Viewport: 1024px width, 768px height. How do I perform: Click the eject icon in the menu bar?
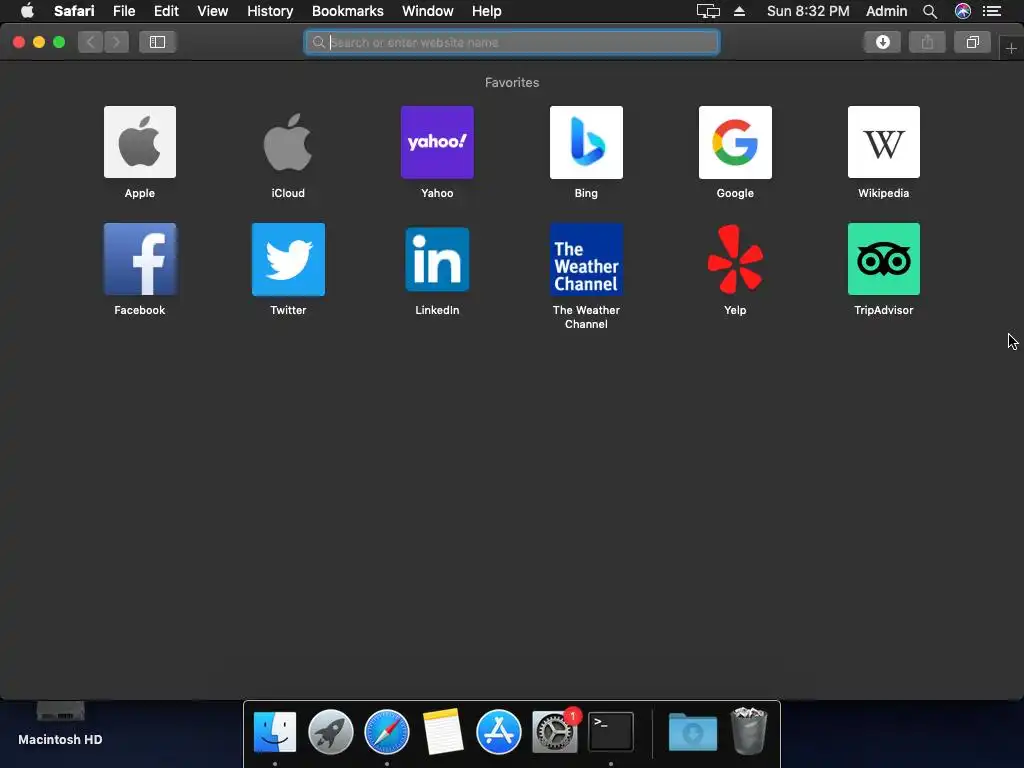click(739, 11)
